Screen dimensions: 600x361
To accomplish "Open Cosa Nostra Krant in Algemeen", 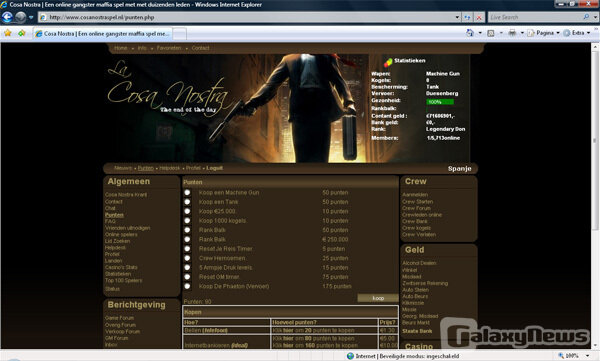I will tap(126, 195).
